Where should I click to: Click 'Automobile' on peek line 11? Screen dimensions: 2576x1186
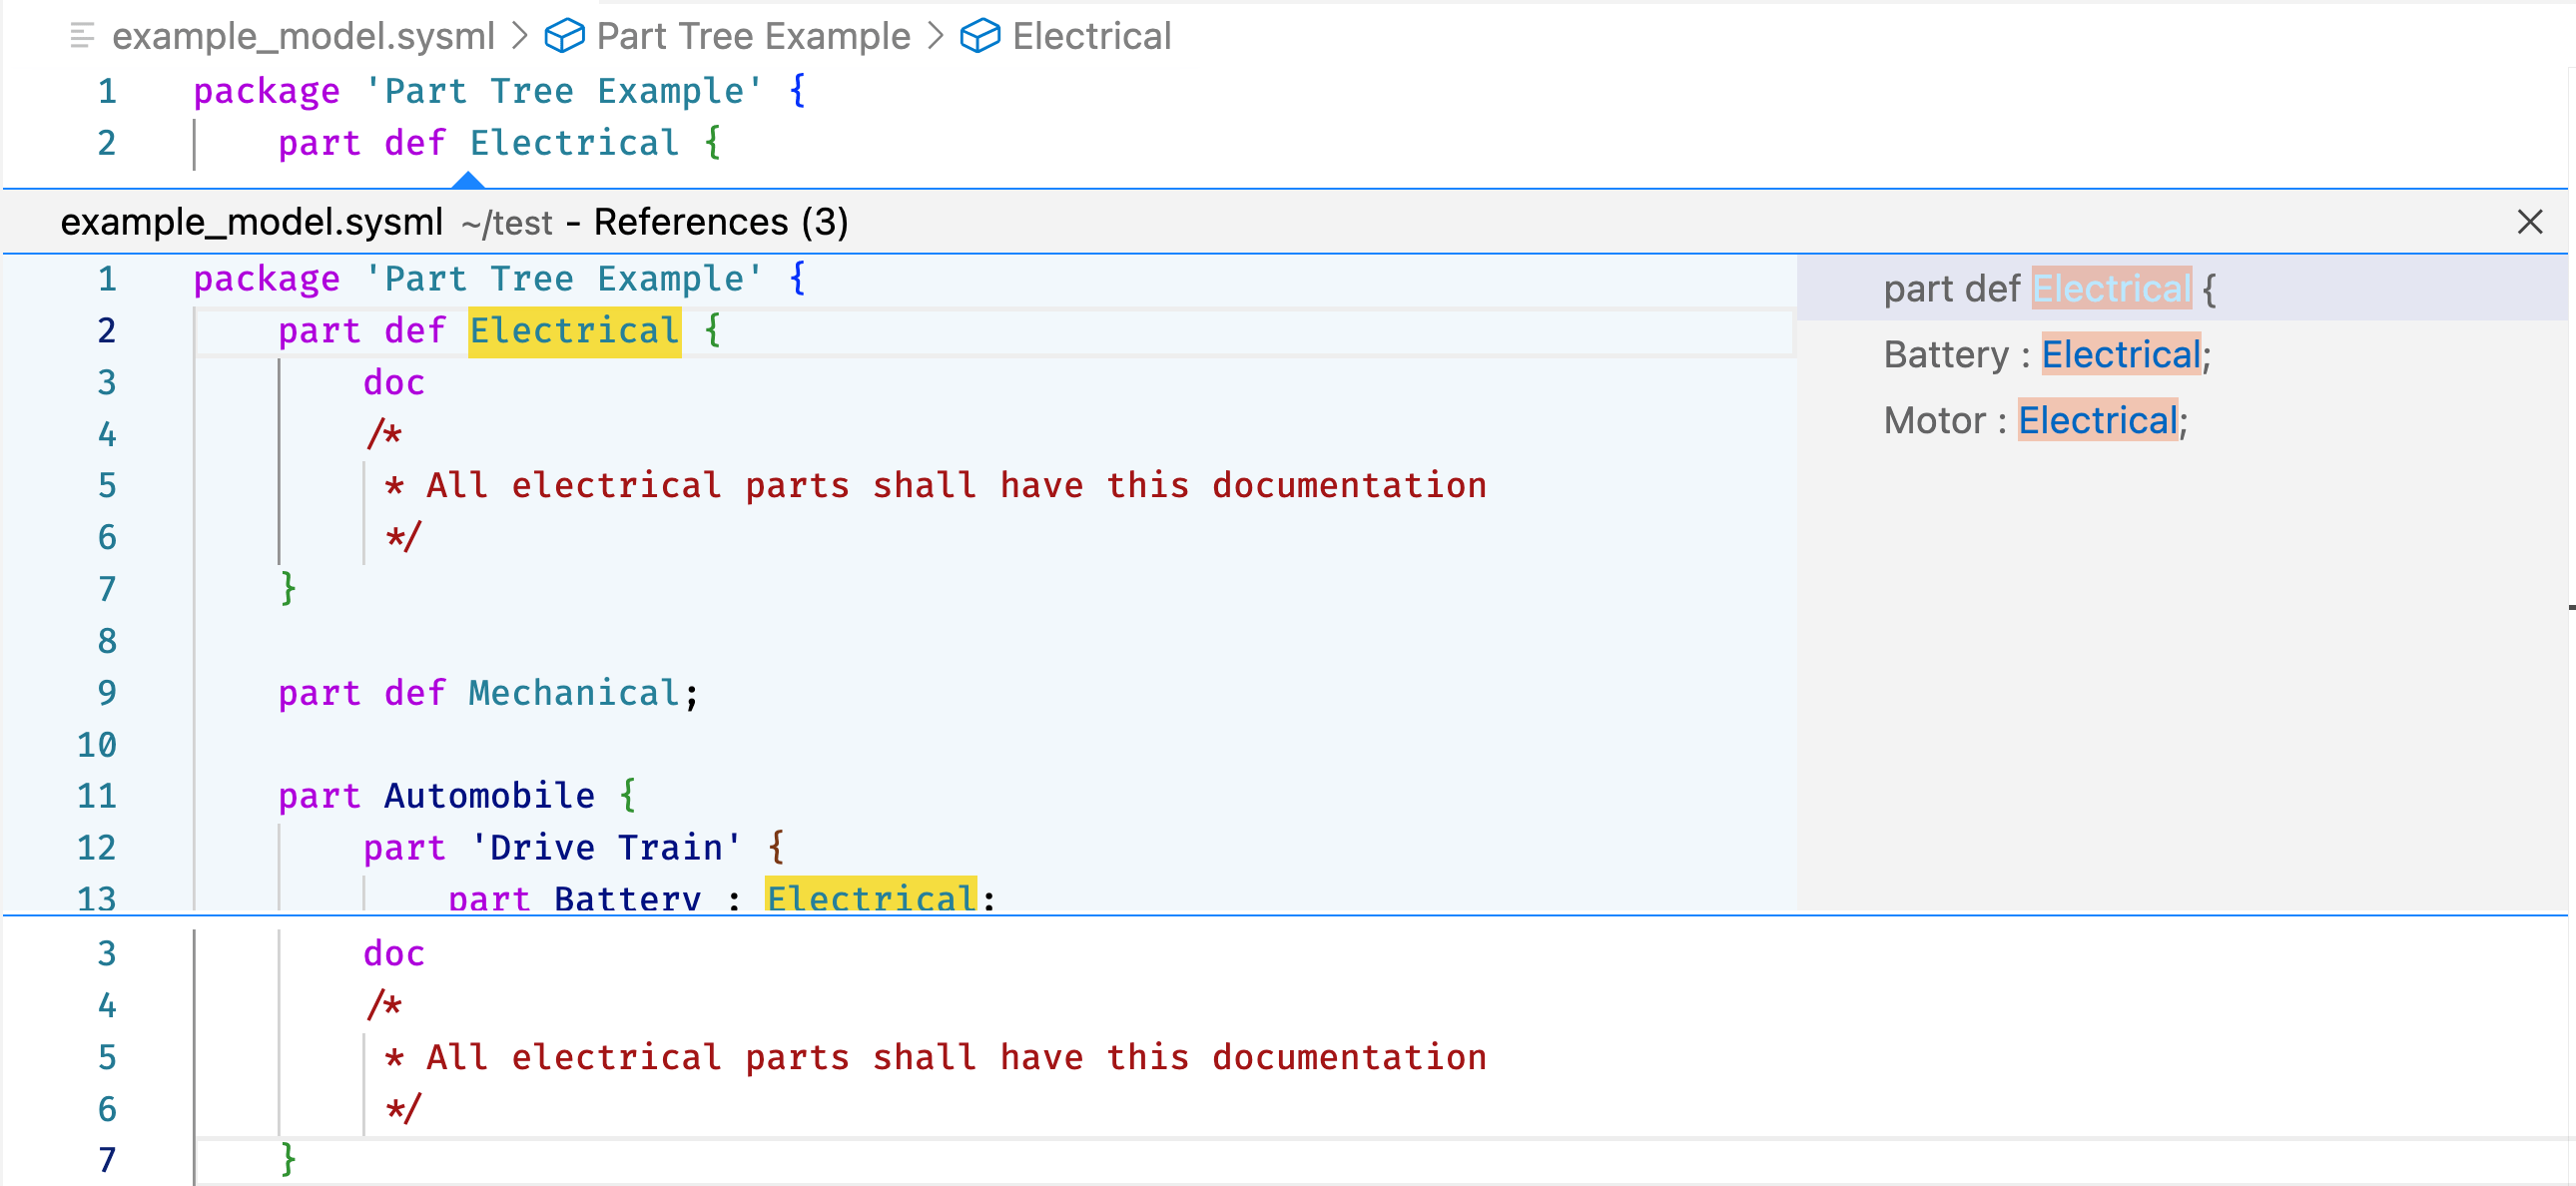489,796
